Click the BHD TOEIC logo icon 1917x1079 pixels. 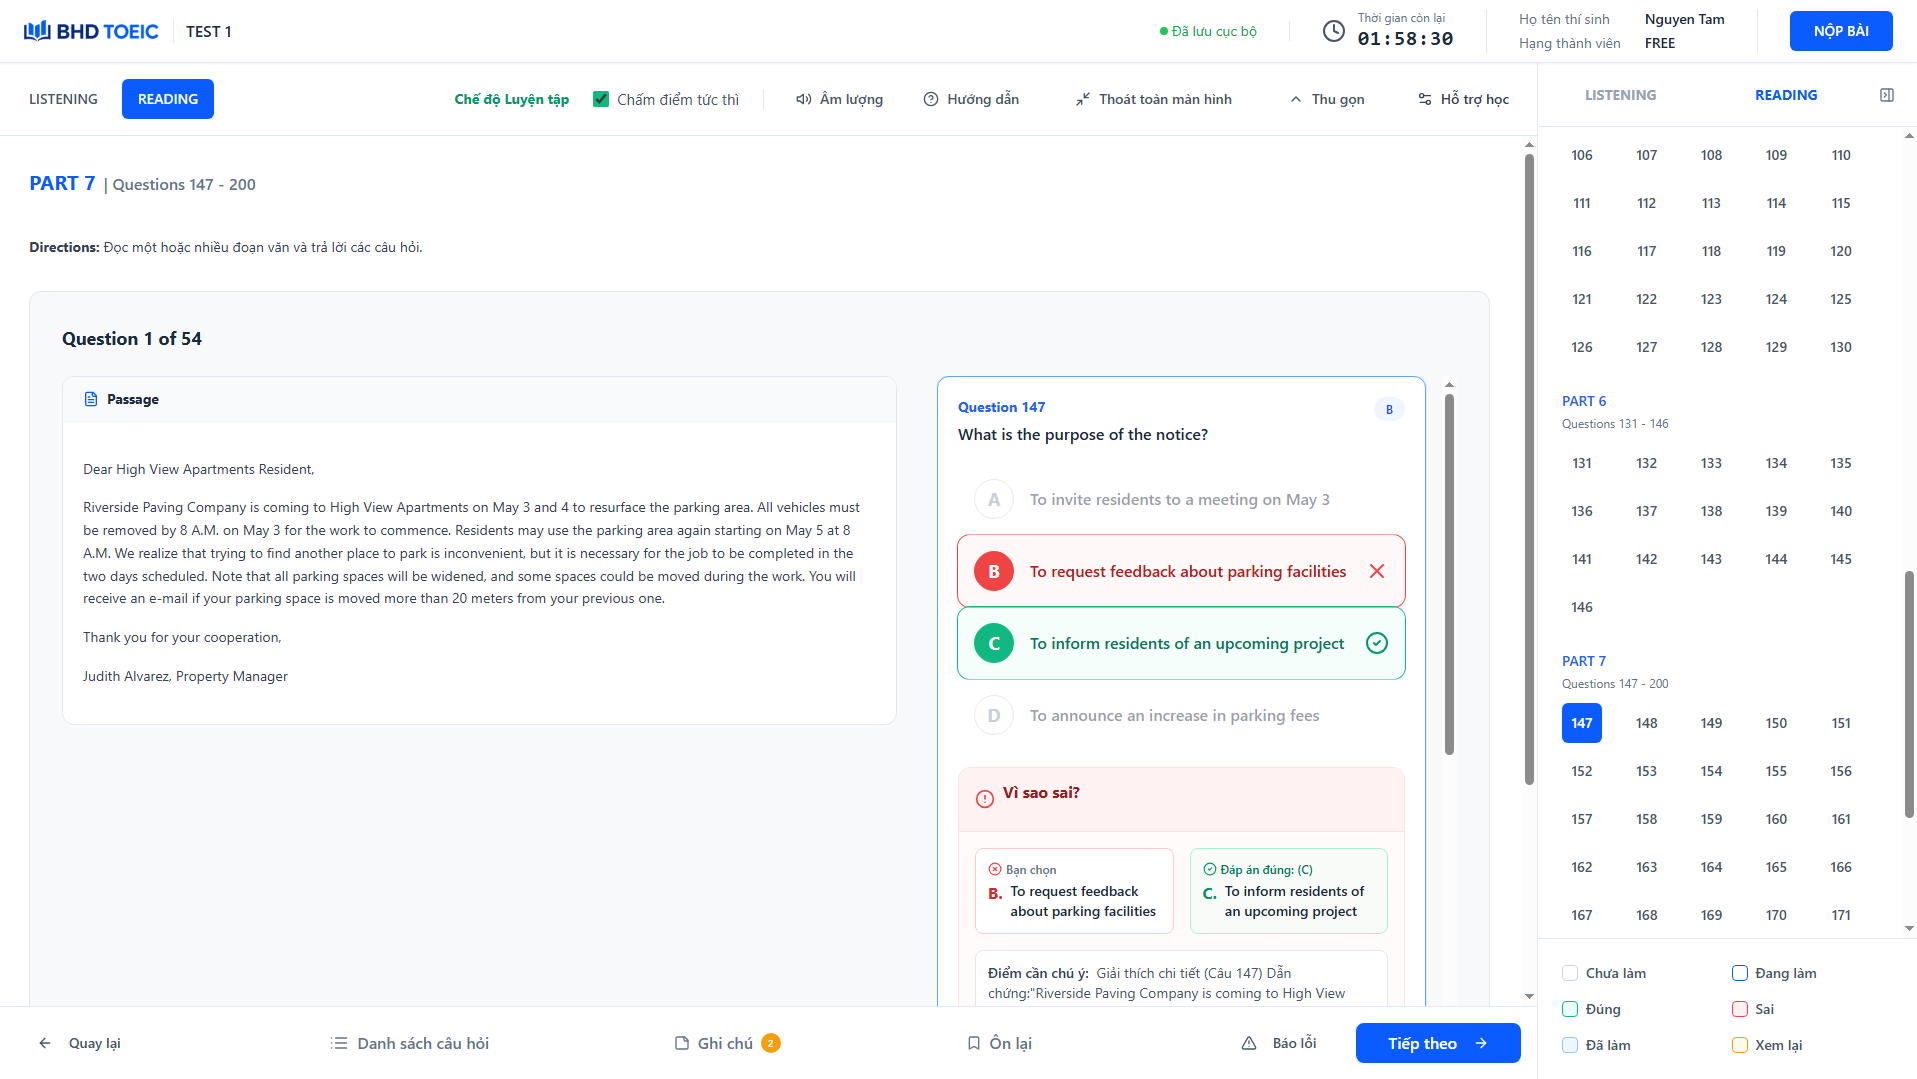tap(37, 31)
